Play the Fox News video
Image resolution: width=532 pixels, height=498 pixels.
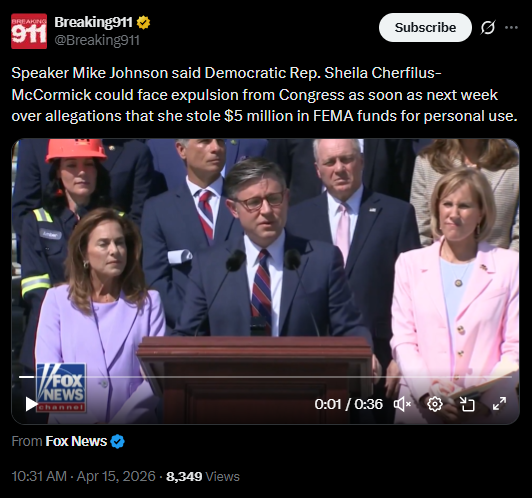click(31, 404)
